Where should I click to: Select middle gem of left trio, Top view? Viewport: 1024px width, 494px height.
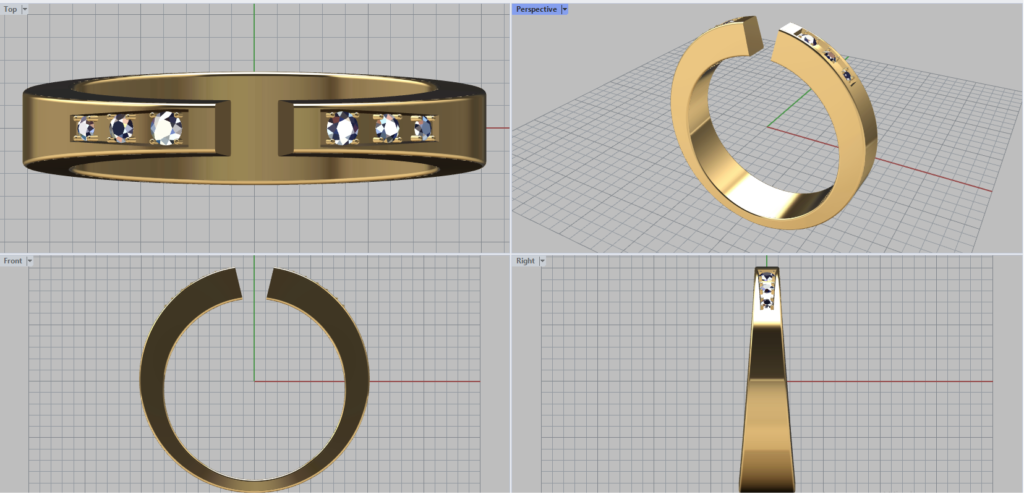point(121,128)
